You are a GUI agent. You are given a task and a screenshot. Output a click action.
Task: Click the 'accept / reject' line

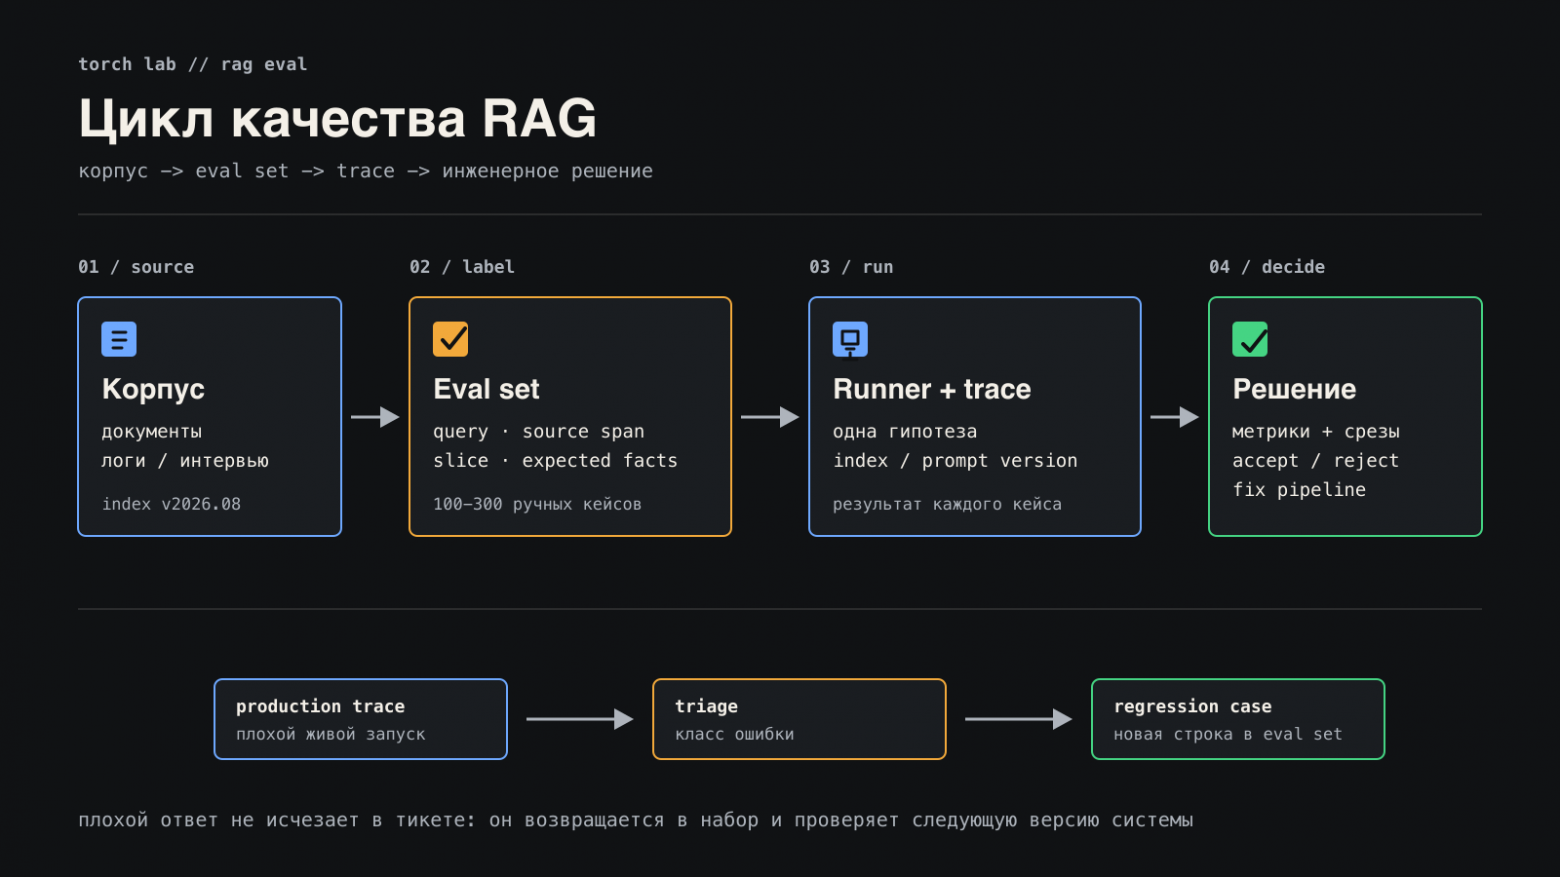1315,461
